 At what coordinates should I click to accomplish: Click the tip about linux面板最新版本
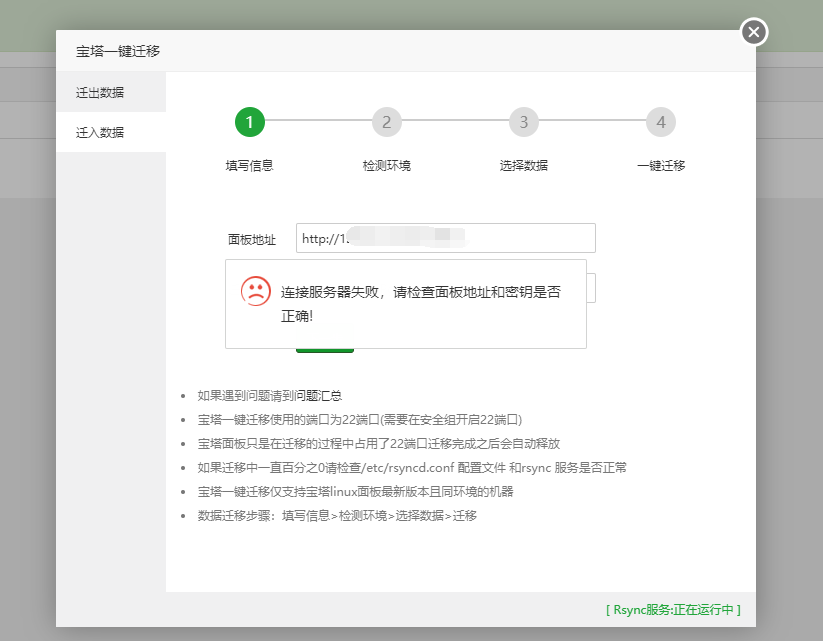355,491
